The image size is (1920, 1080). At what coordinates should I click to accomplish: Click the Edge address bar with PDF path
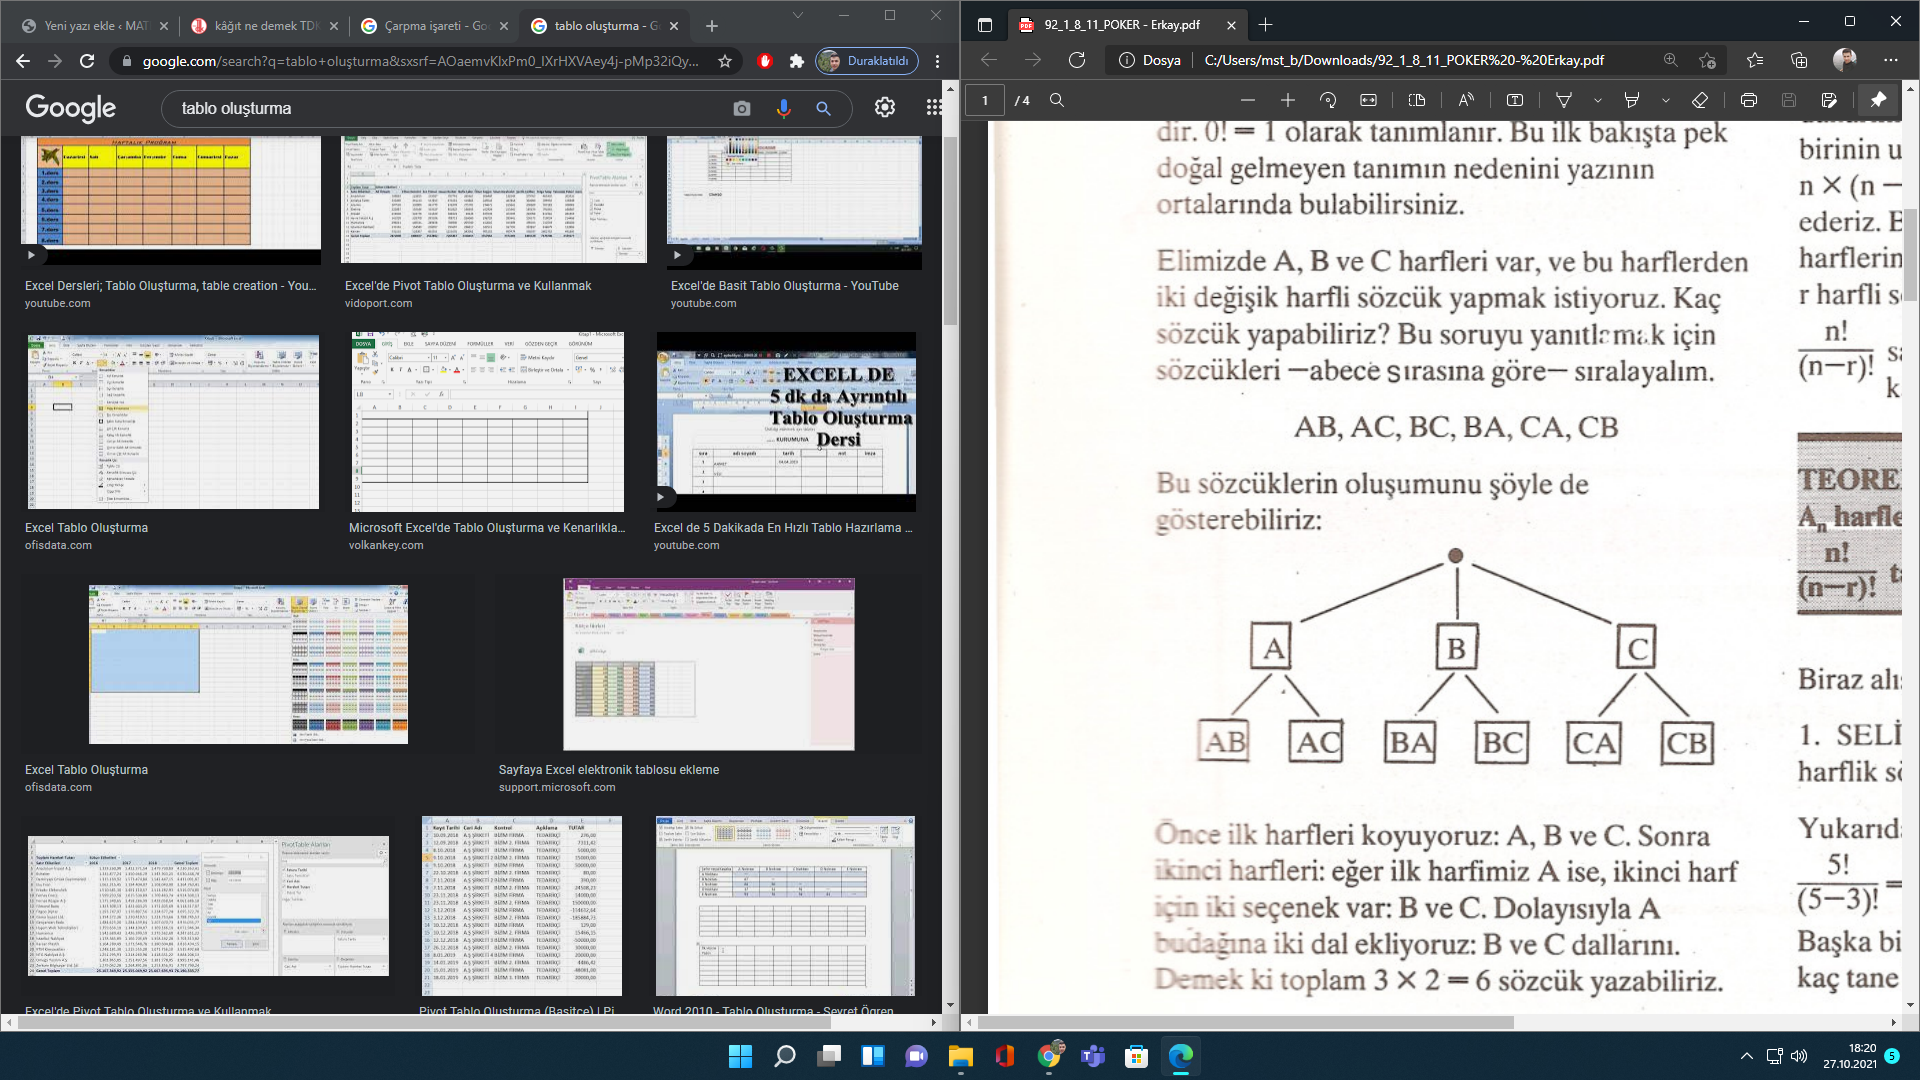[x=1403, y=60]
